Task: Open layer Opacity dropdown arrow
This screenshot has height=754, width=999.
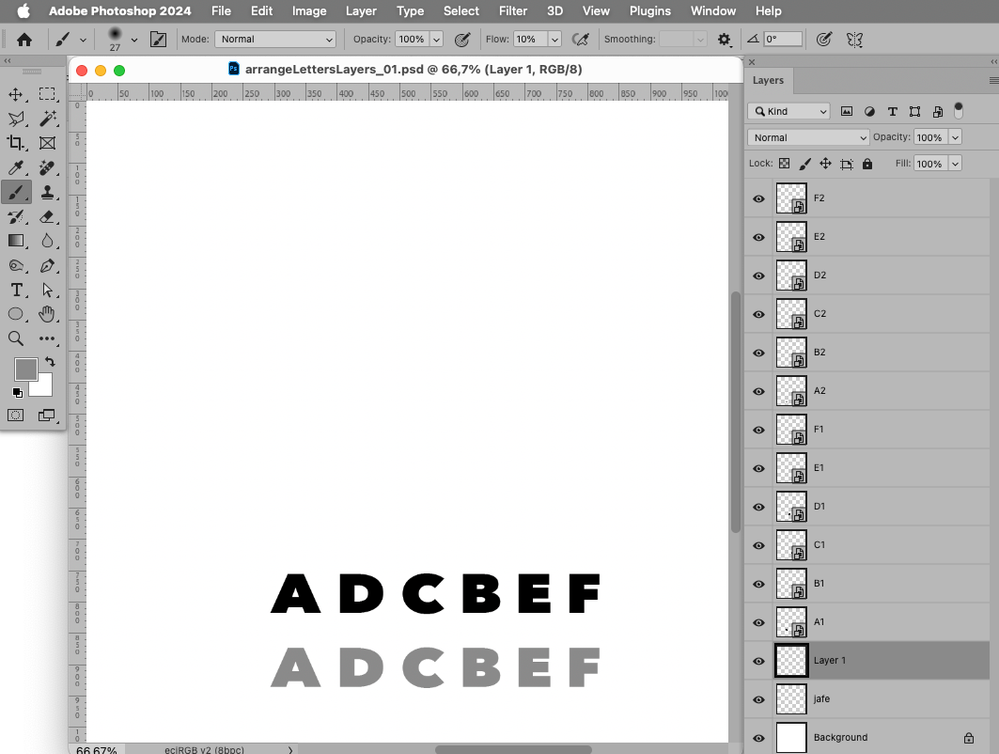Action: click(955, 138)
